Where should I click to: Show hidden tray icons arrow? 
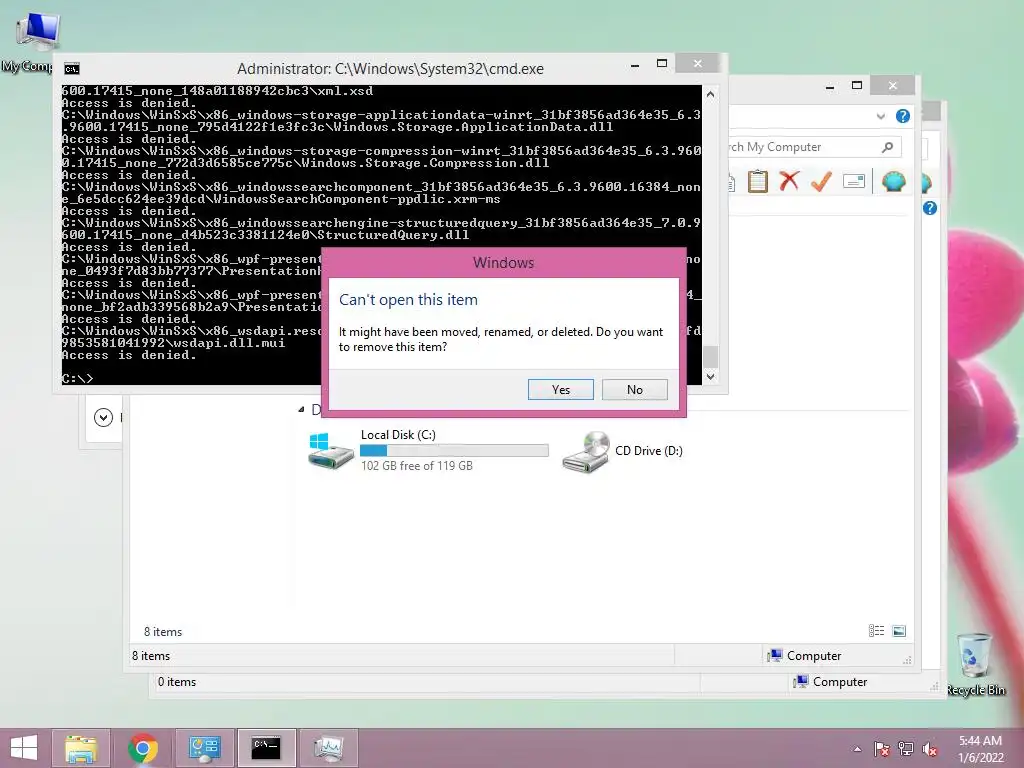pyautogui.click(x=857, y=749)
